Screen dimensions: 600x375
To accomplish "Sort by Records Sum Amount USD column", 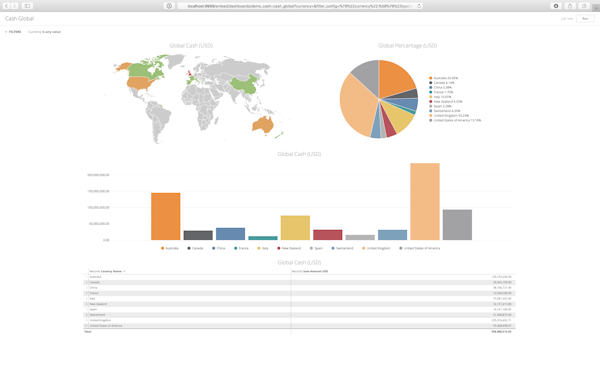I will pos(310,271).
